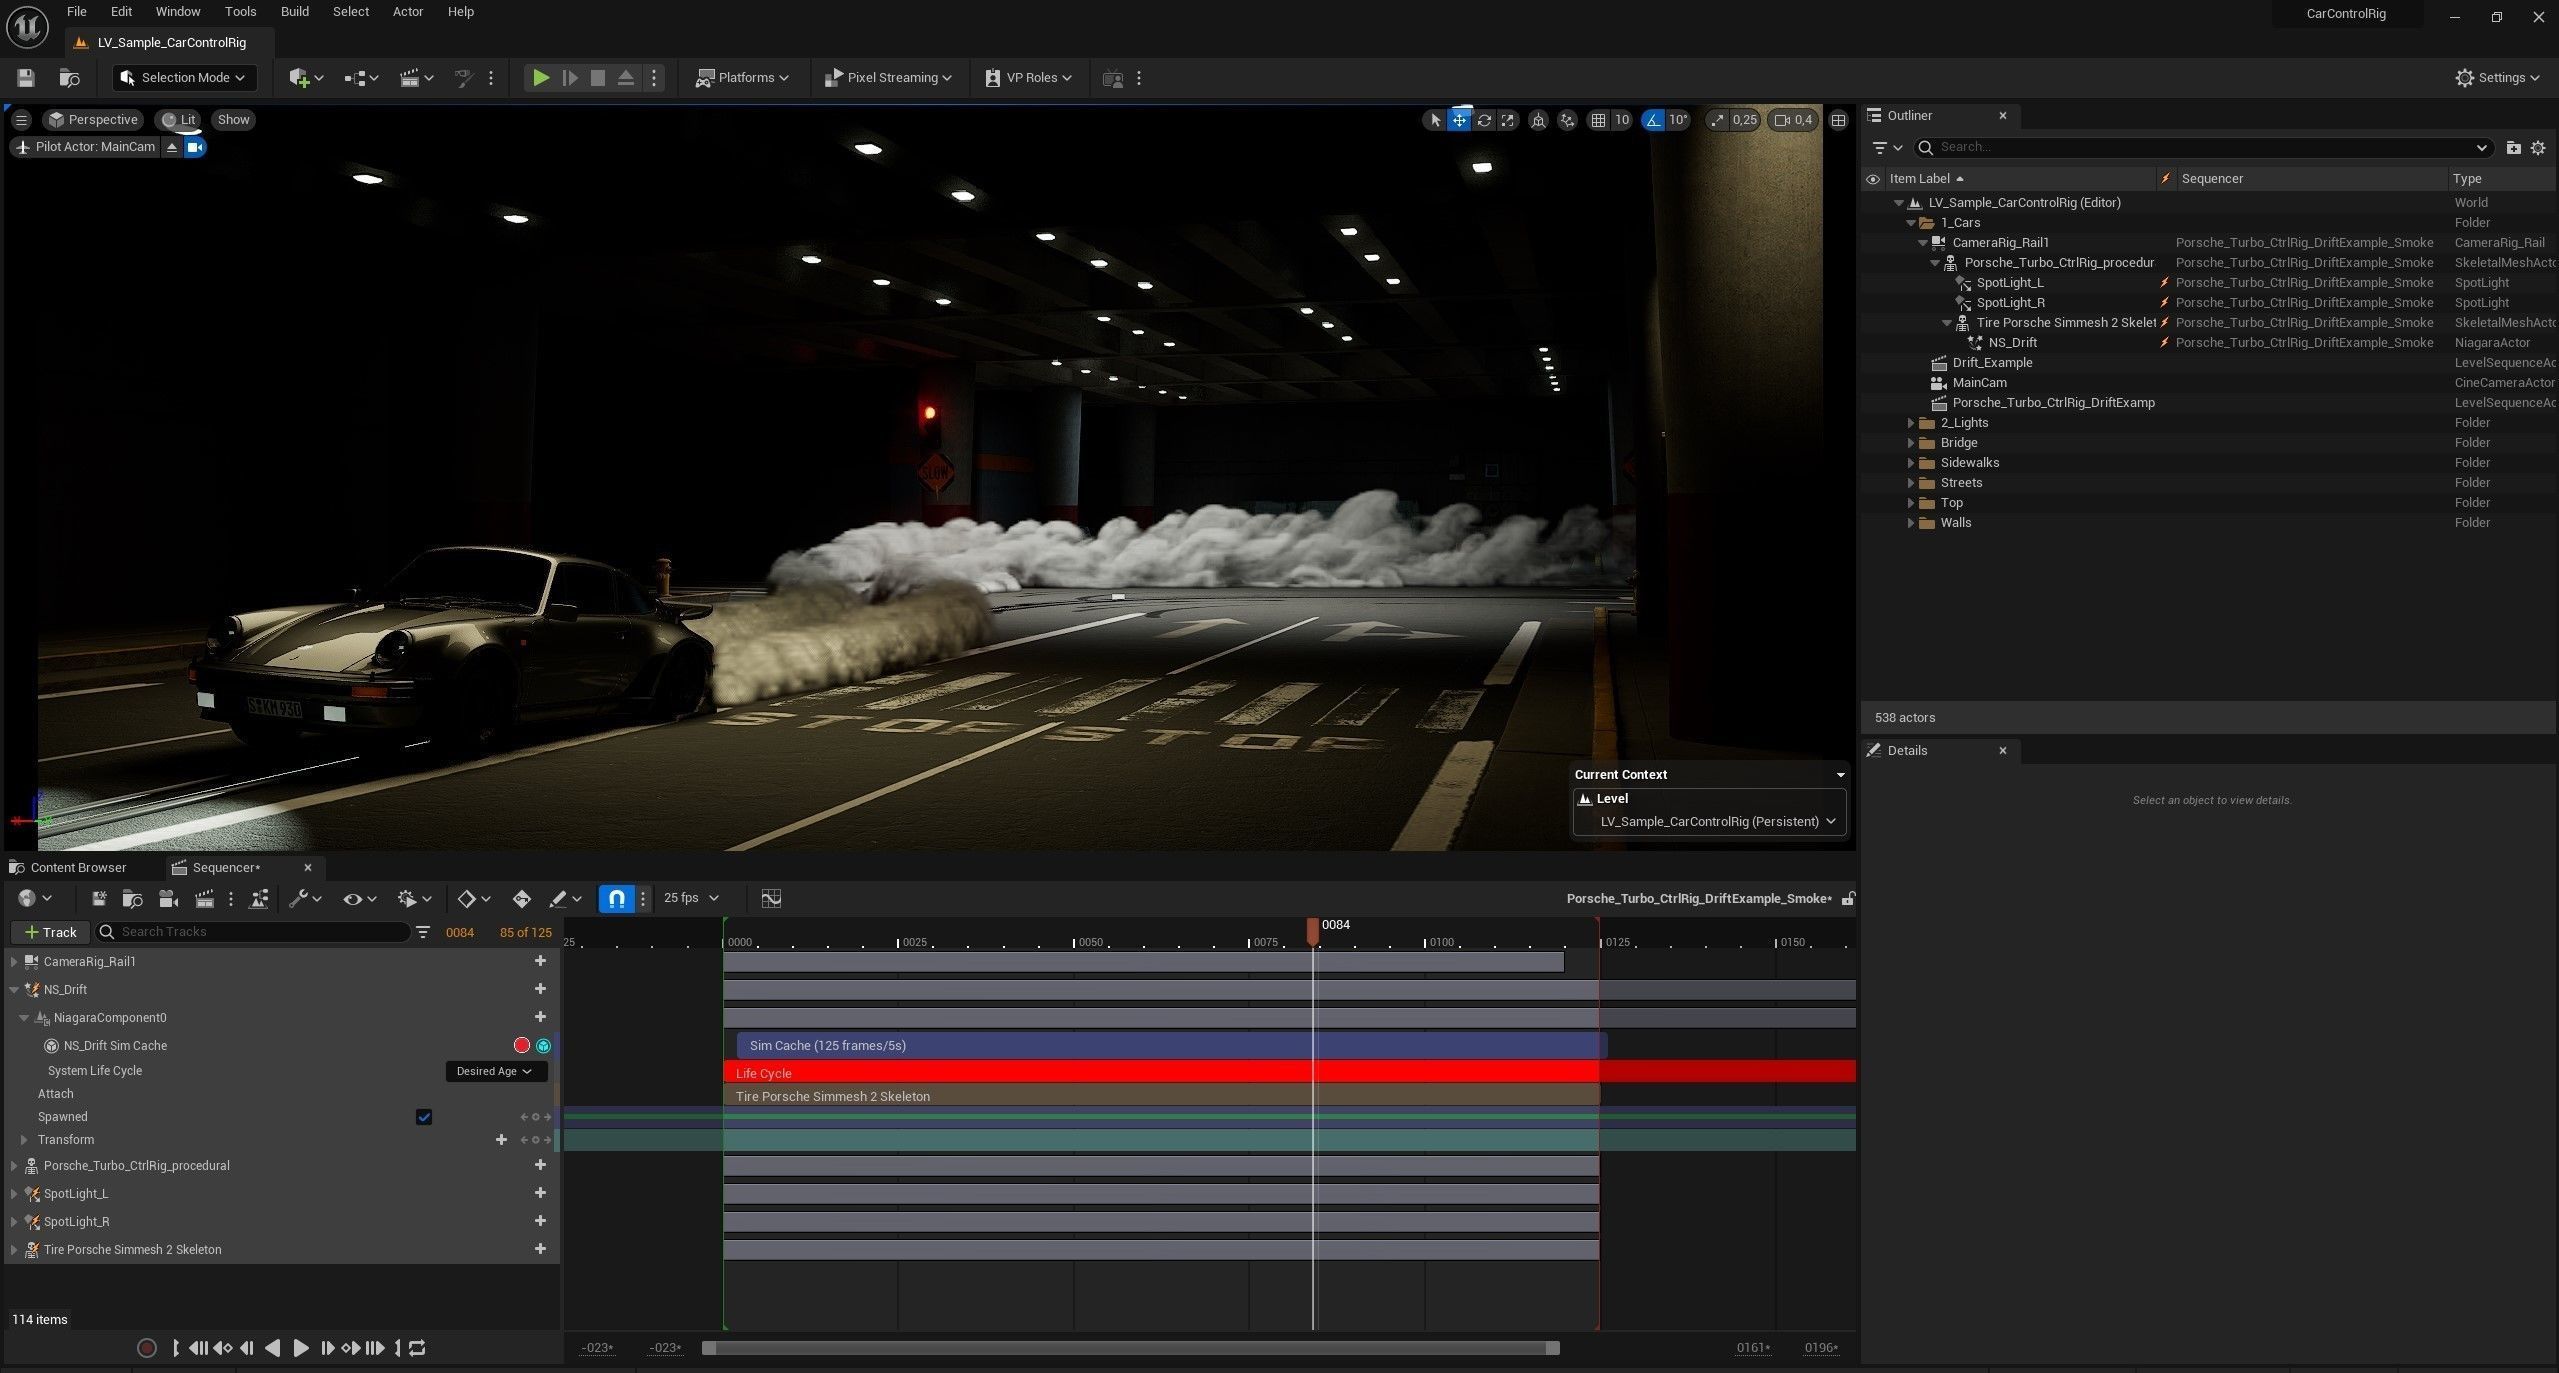Expand the 2_Lights folder in Outliner
The image size is (2559, 1373).
point(1910,423)
